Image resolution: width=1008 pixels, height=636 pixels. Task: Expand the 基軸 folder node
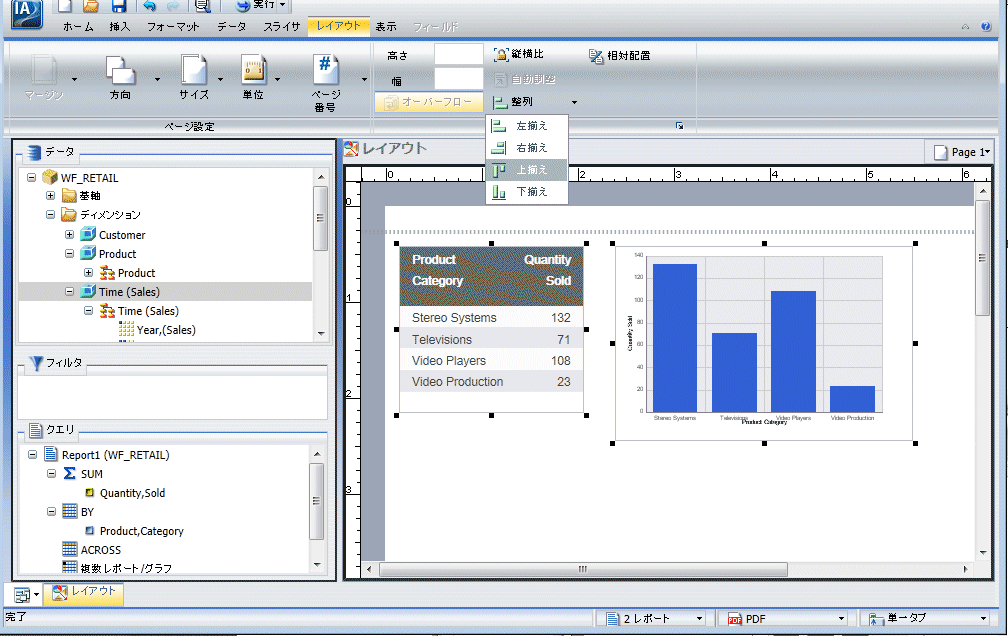(x=50, y=195)
